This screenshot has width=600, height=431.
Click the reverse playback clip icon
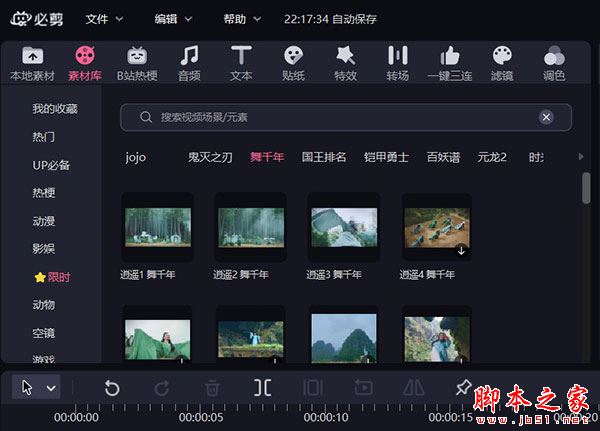pos(363,387)
